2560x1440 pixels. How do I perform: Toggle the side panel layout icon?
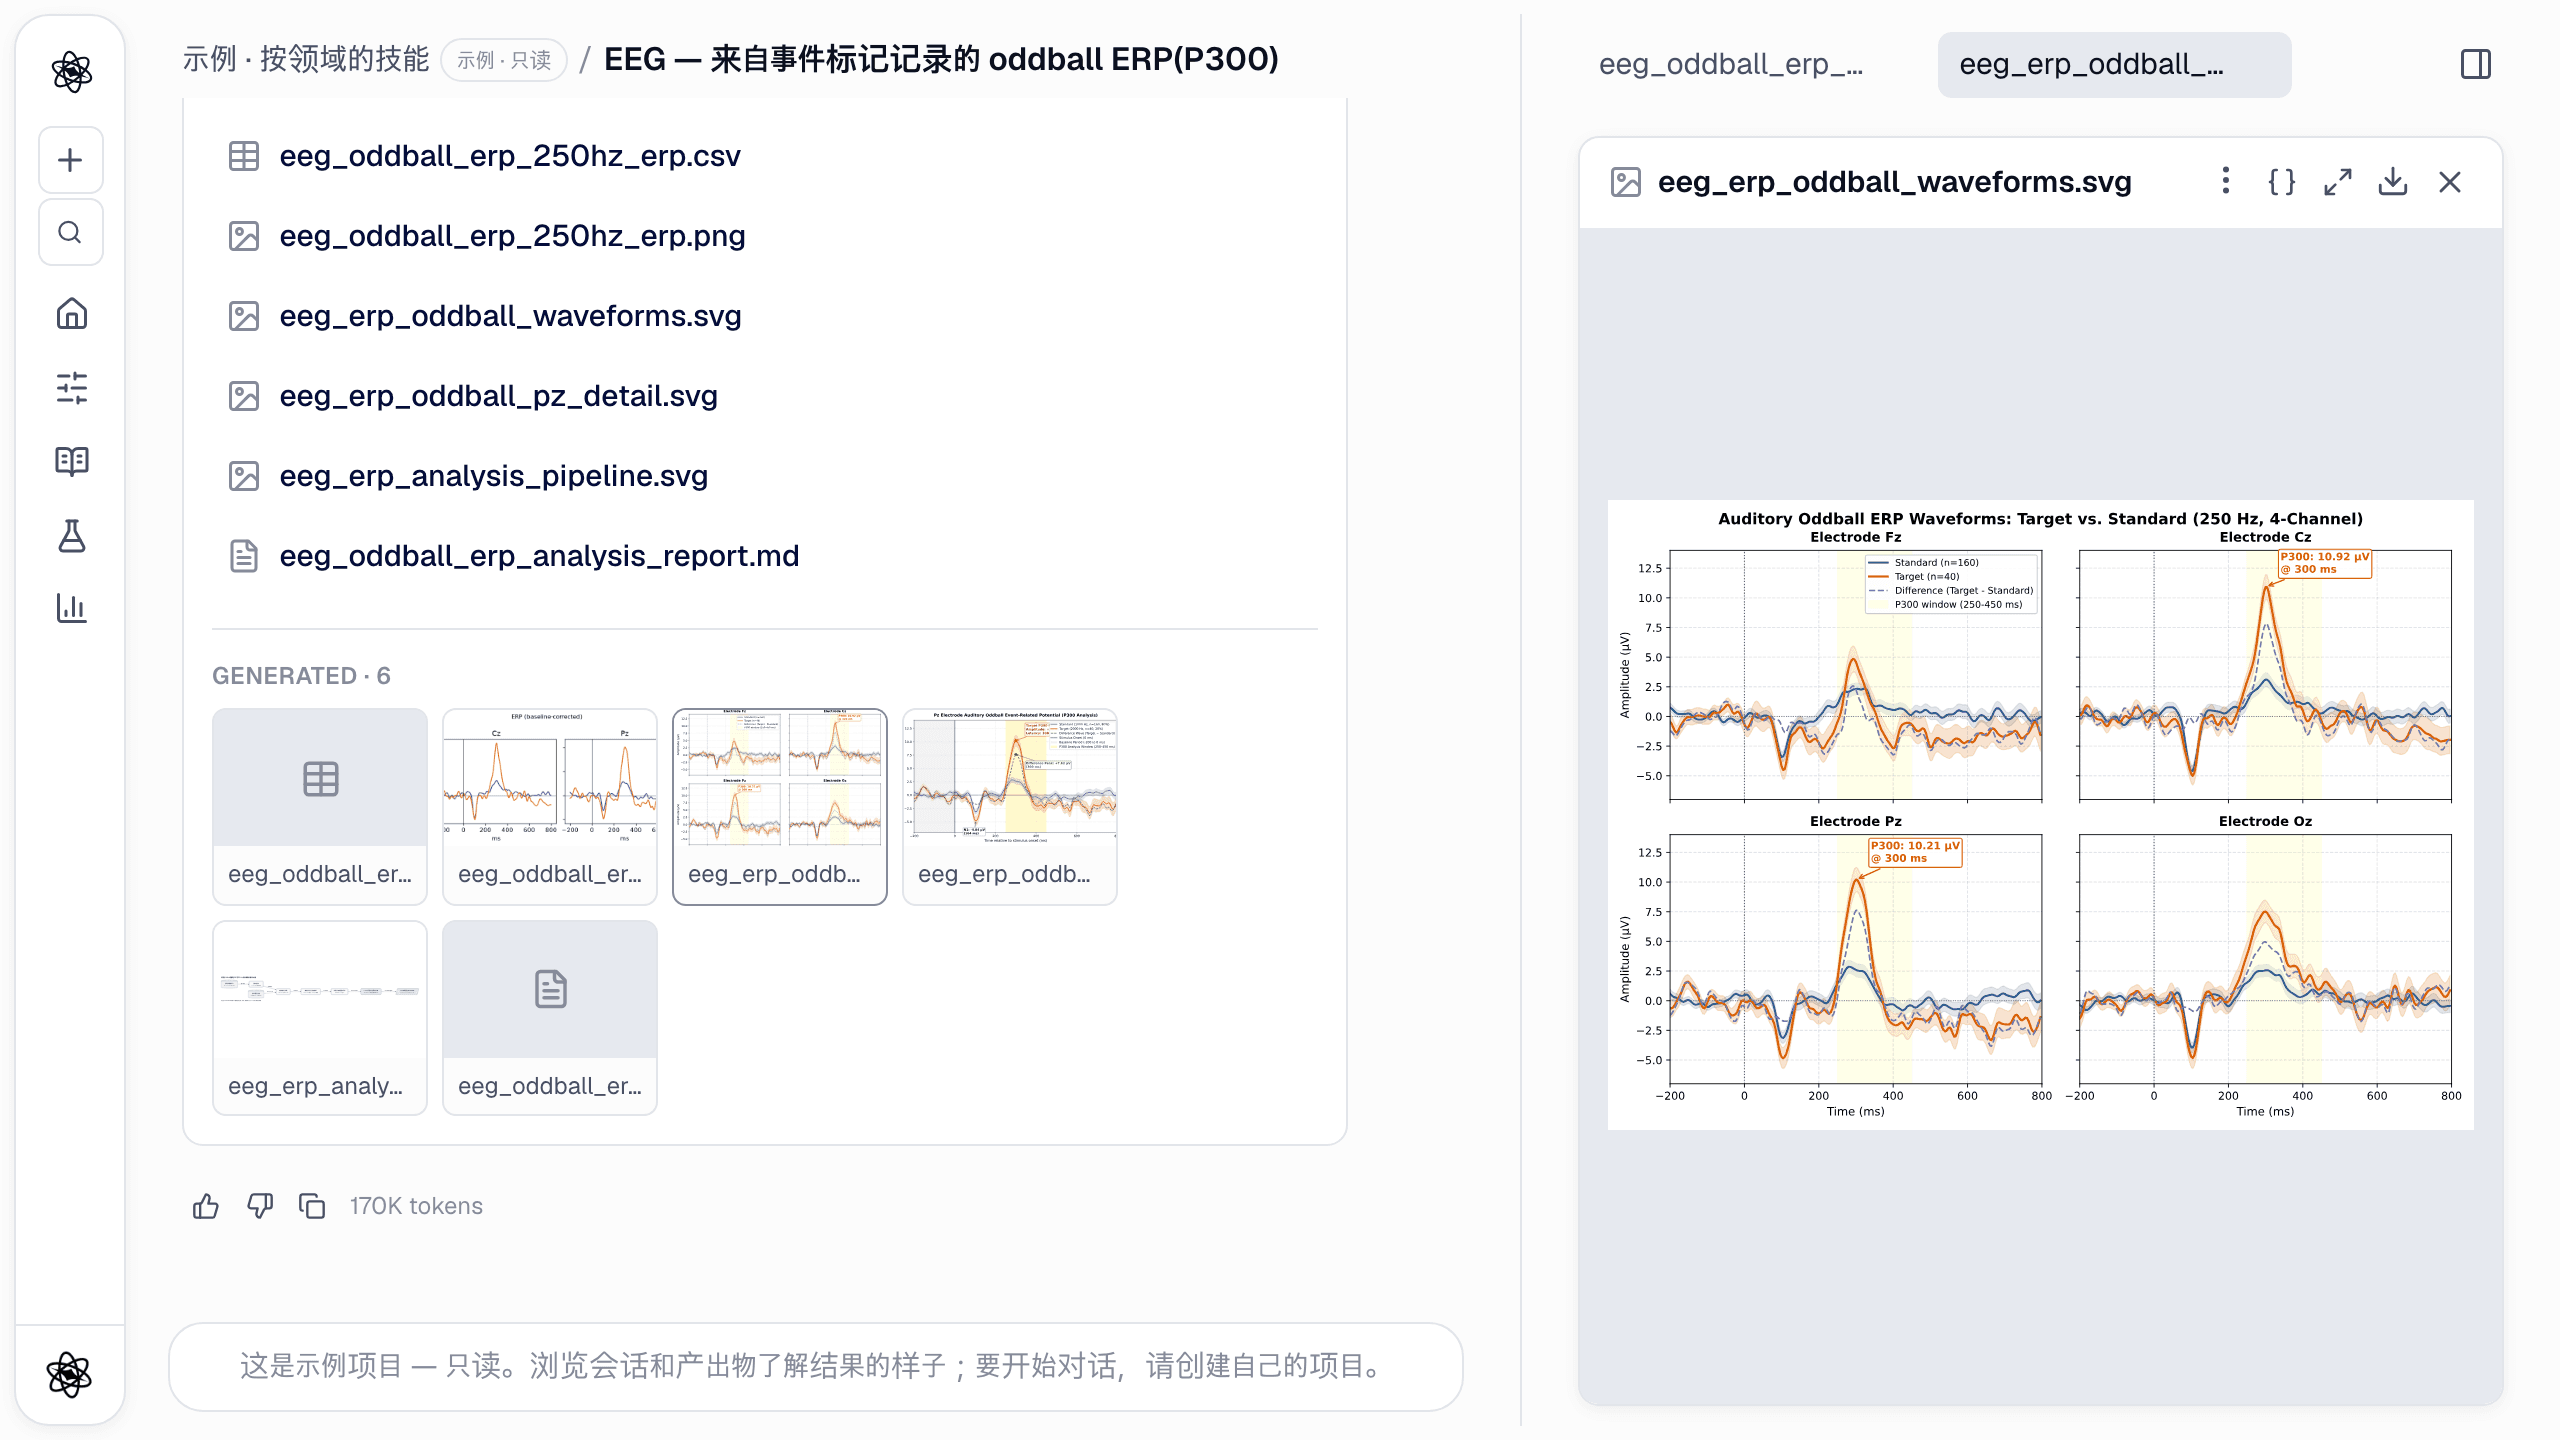[x=2475, y=65]
